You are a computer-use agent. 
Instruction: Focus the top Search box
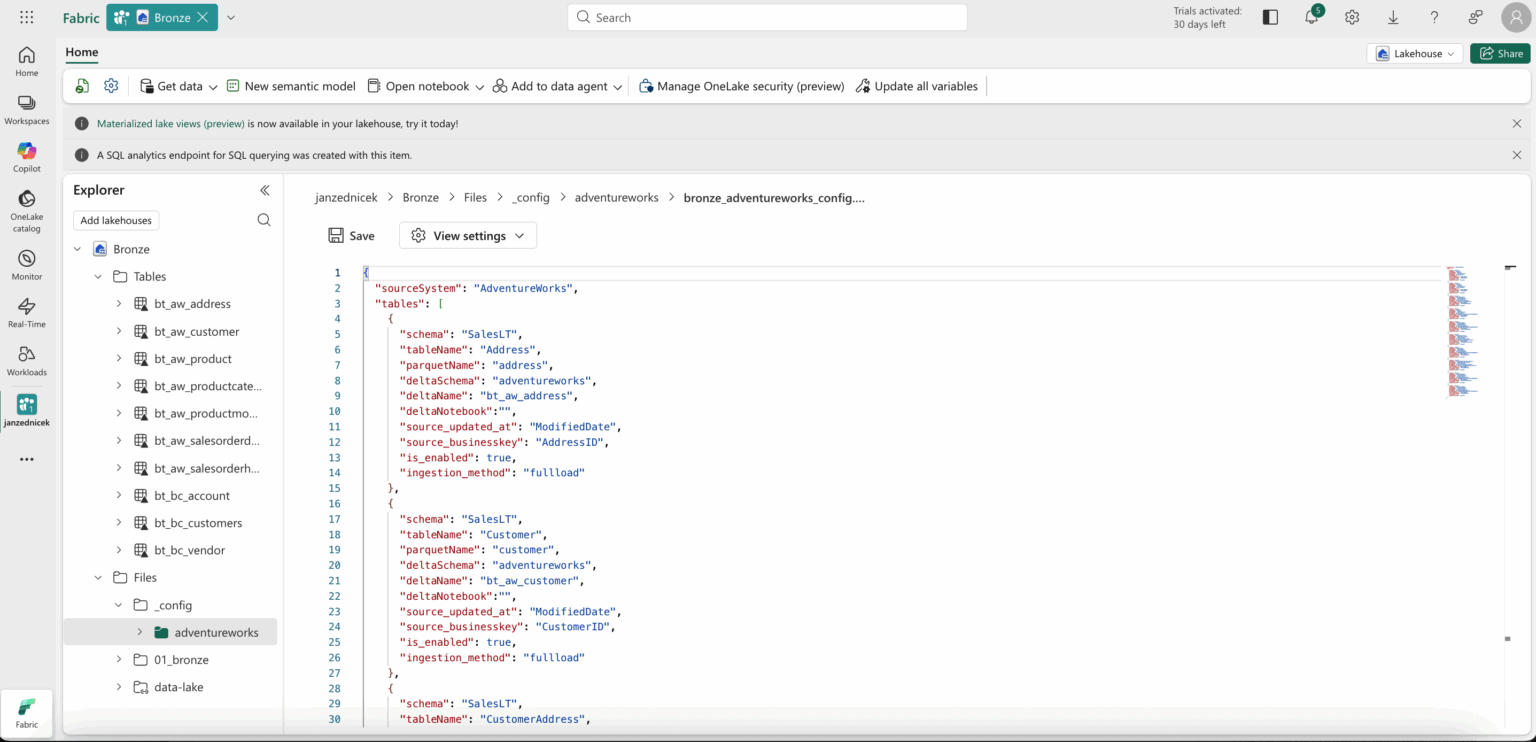coord(767,17)
